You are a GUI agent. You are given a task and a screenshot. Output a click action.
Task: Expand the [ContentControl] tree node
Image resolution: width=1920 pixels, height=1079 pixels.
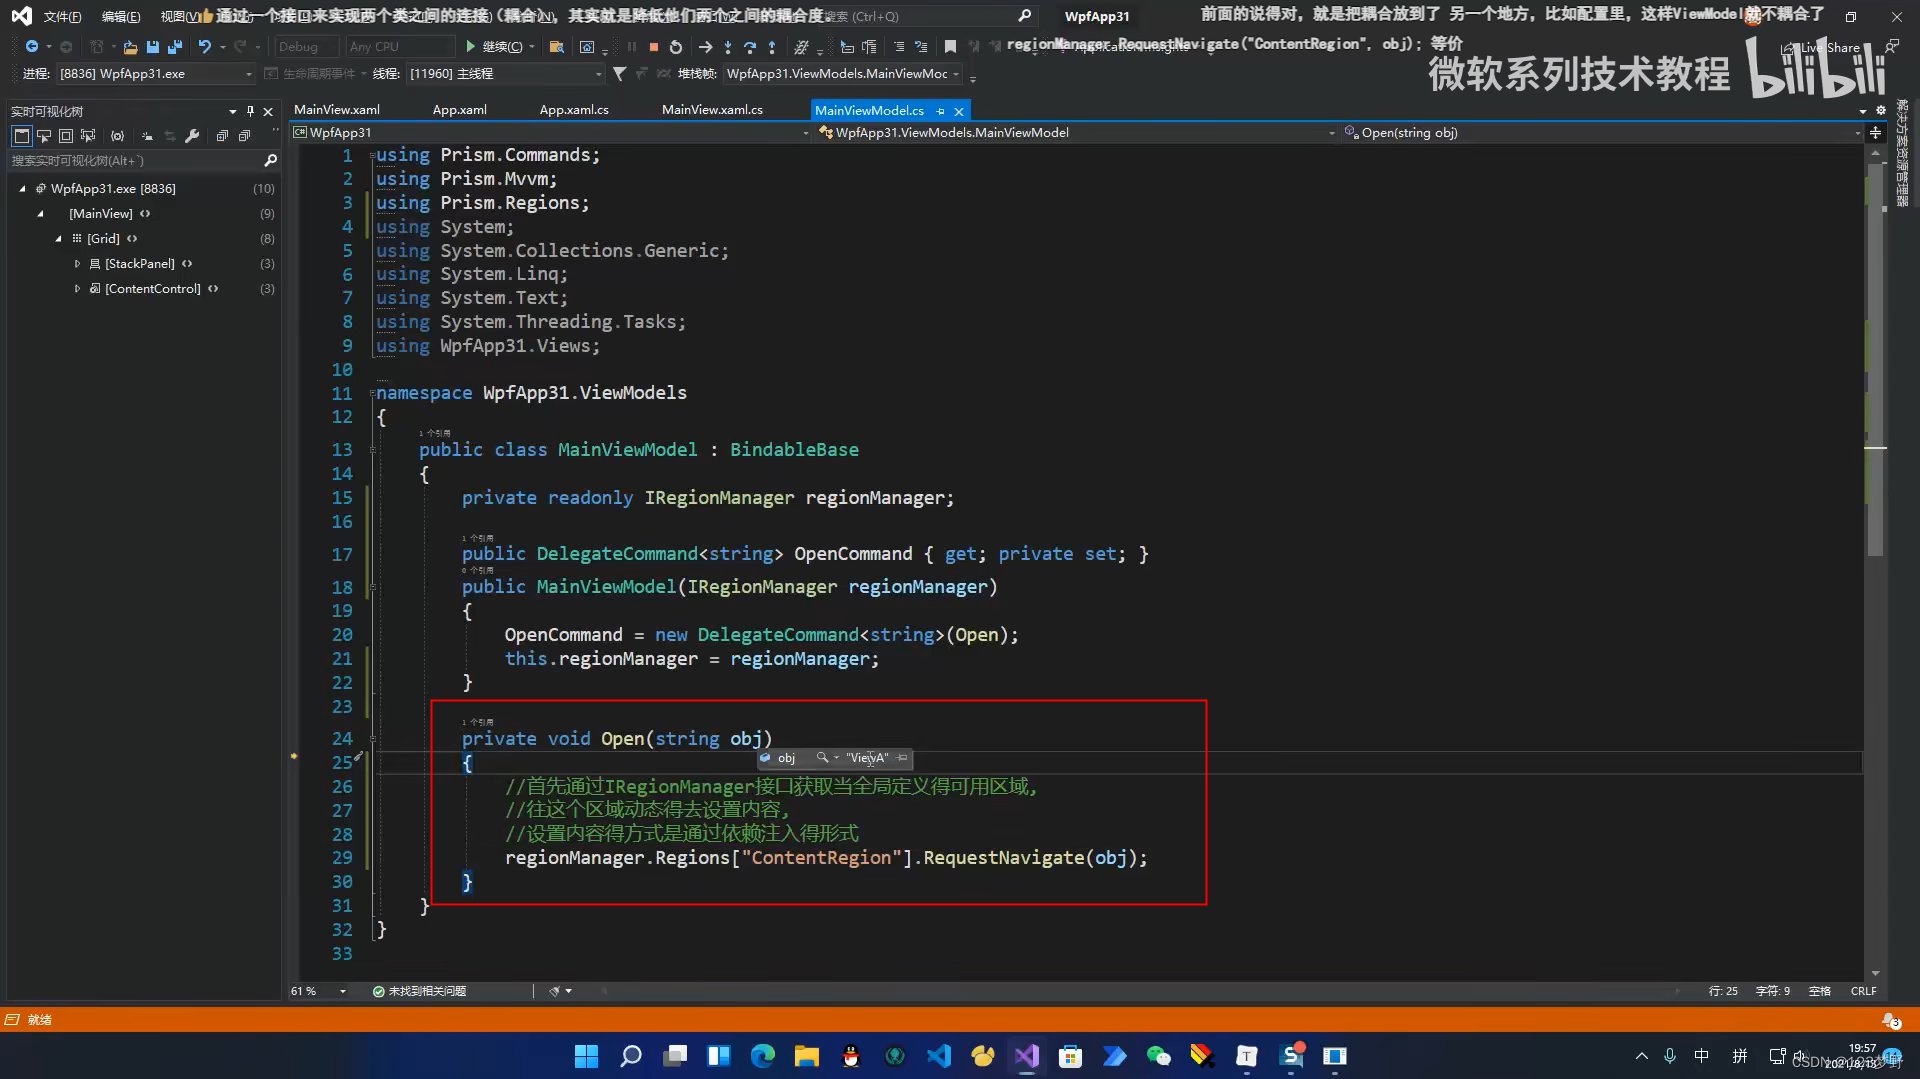[x=77, y=288]
